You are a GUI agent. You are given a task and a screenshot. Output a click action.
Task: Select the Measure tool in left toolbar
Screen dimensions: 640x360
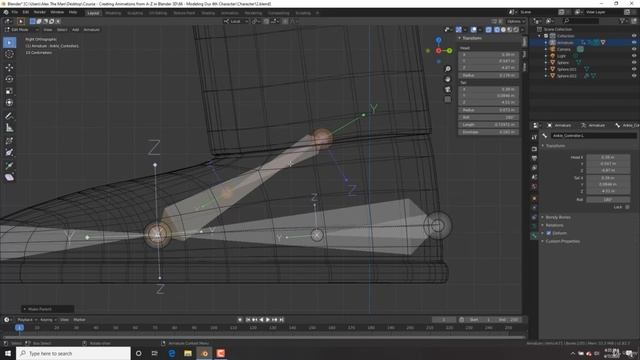point(9,128)
